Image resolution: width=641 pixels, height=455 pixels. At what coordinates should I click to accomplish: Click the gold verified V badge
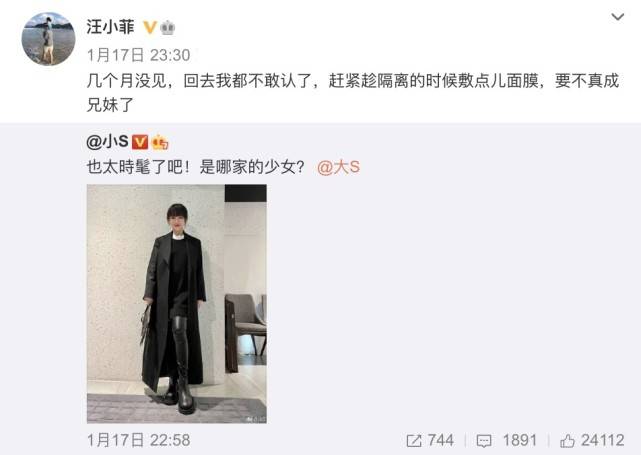(x=150, y=28)
